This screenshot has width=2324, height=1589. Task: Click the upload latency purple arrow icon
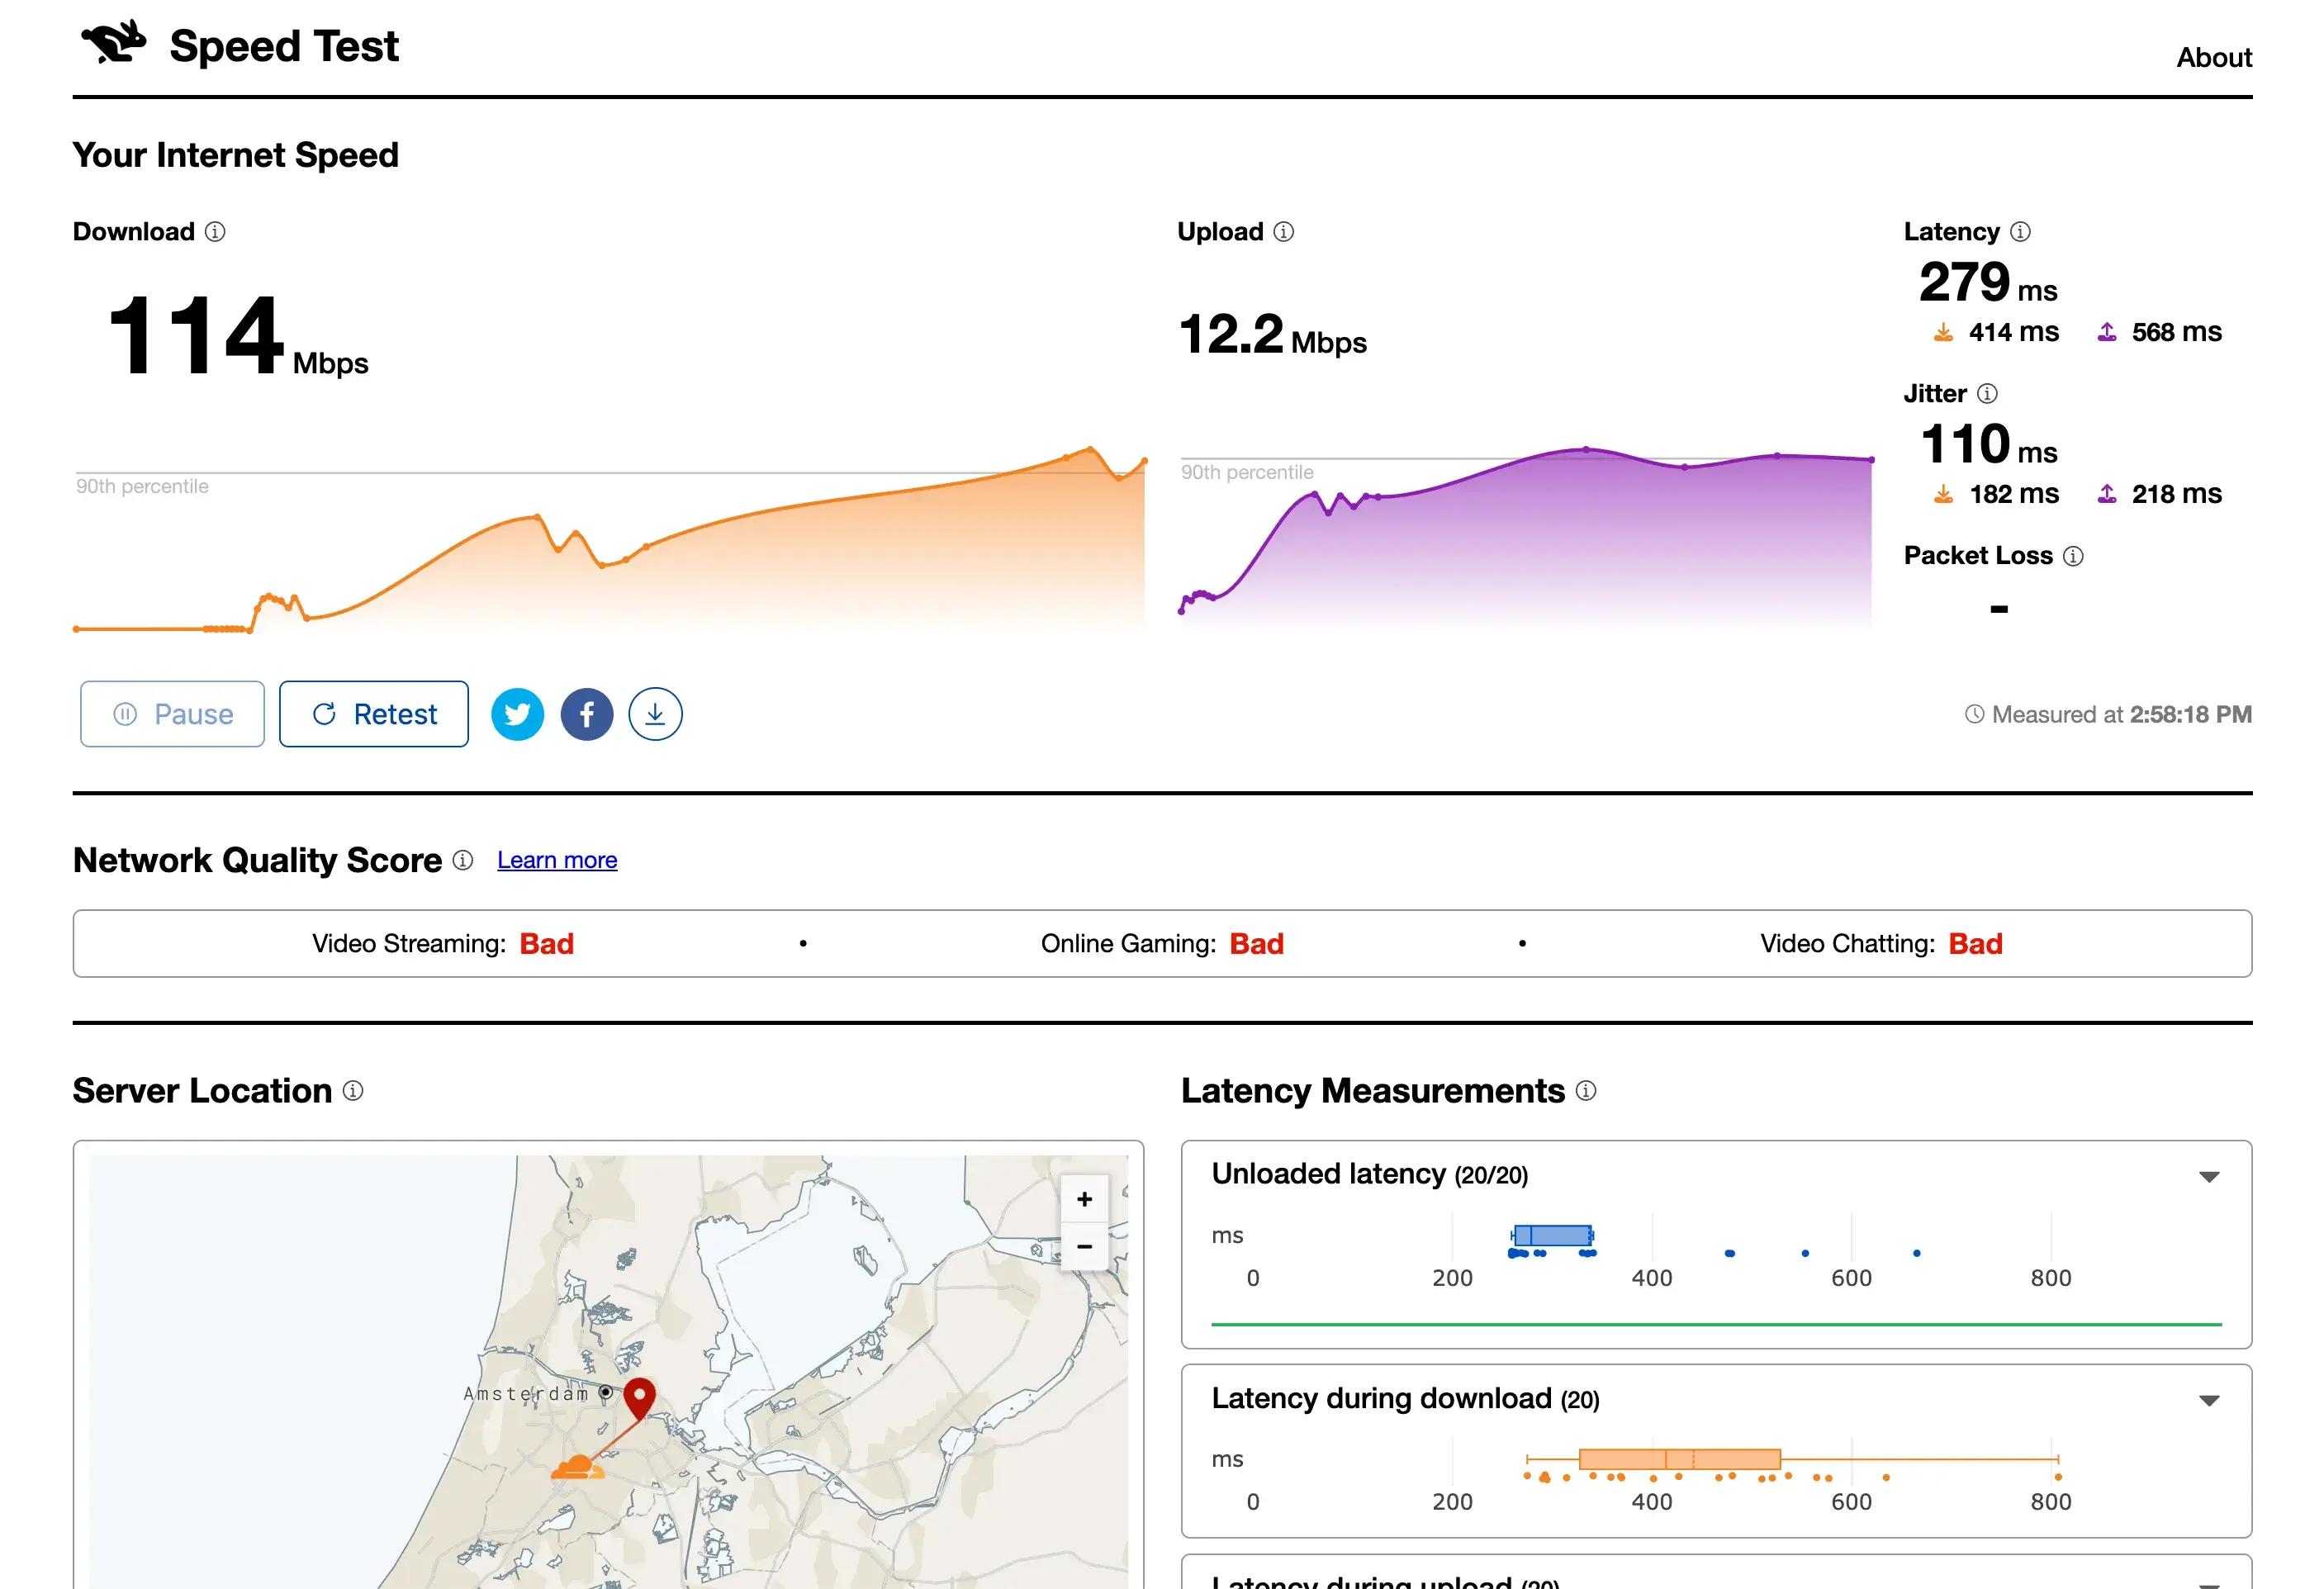click(x=2107, y=332)
